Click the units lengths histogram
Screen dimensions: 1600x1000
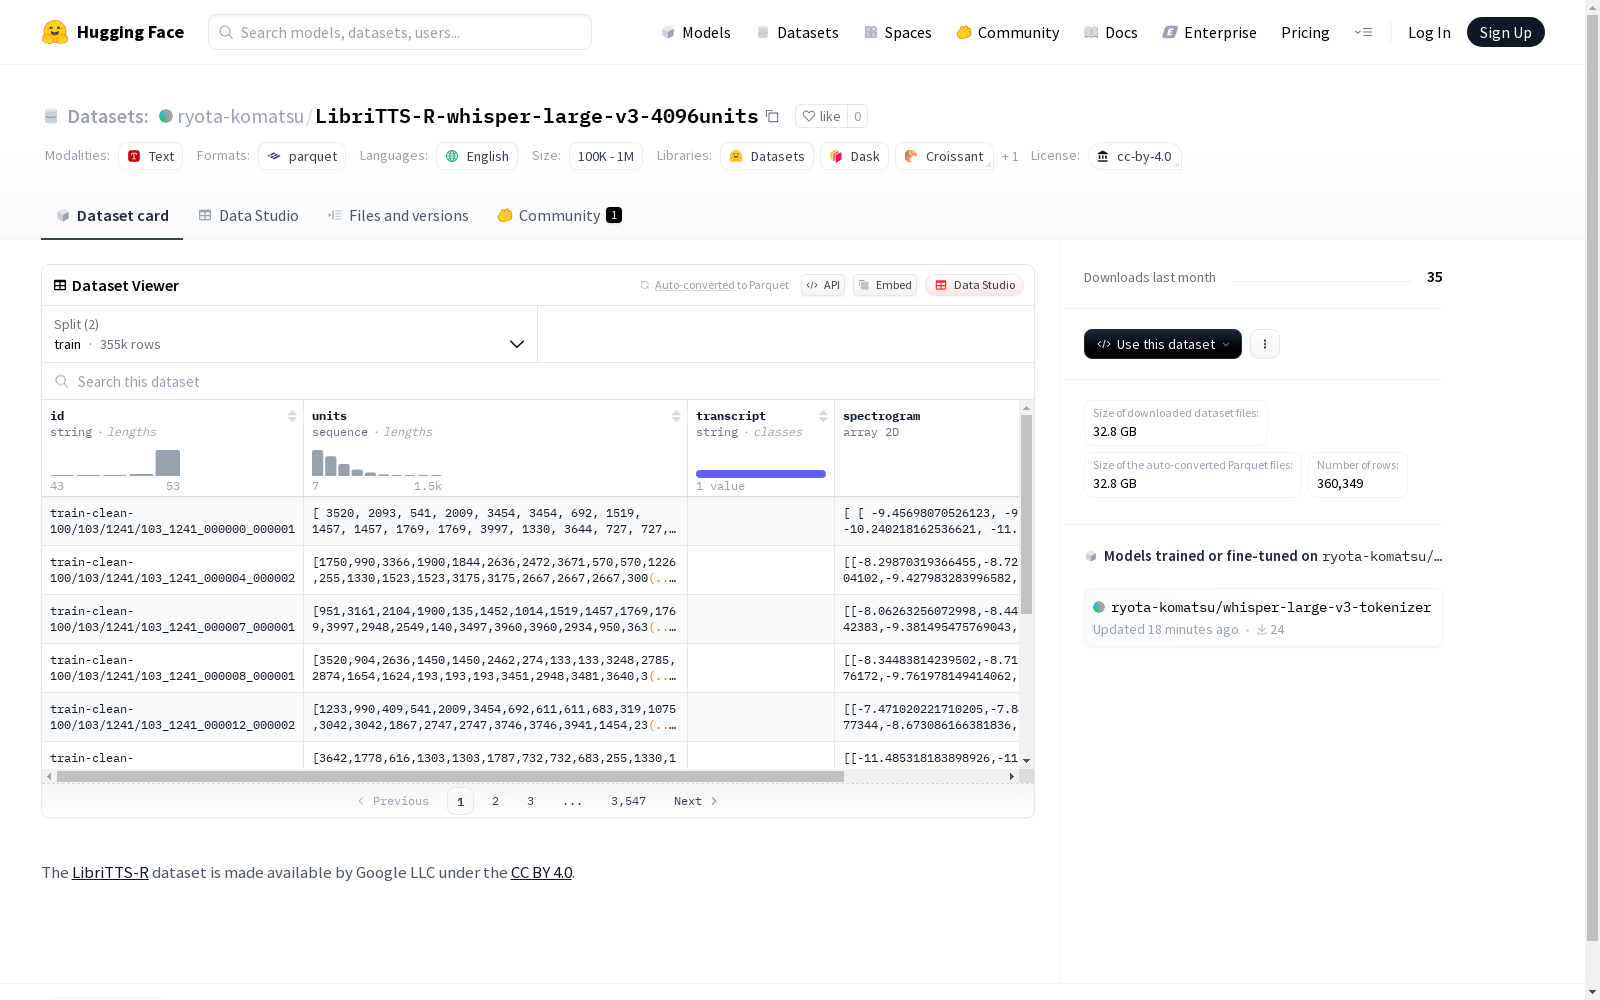pos(377,463)
